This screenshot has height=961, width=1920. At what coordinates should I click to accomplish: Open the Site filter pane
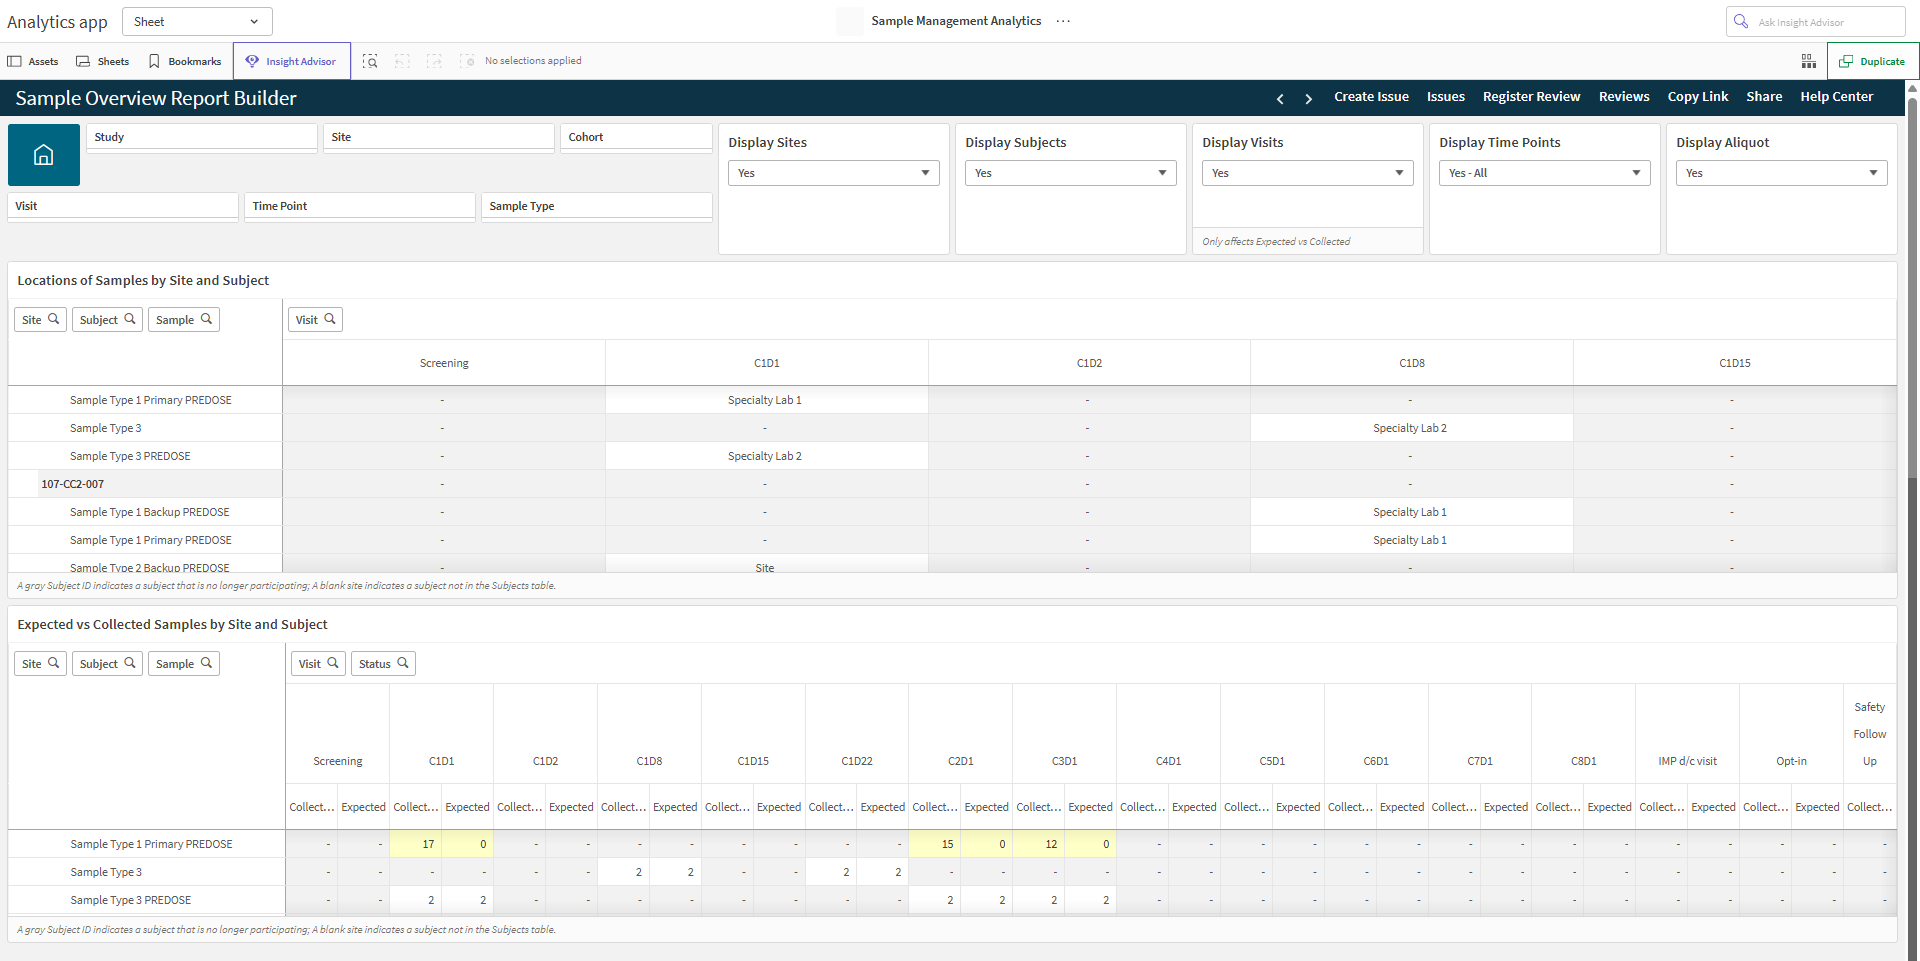[x=438, y=137]
